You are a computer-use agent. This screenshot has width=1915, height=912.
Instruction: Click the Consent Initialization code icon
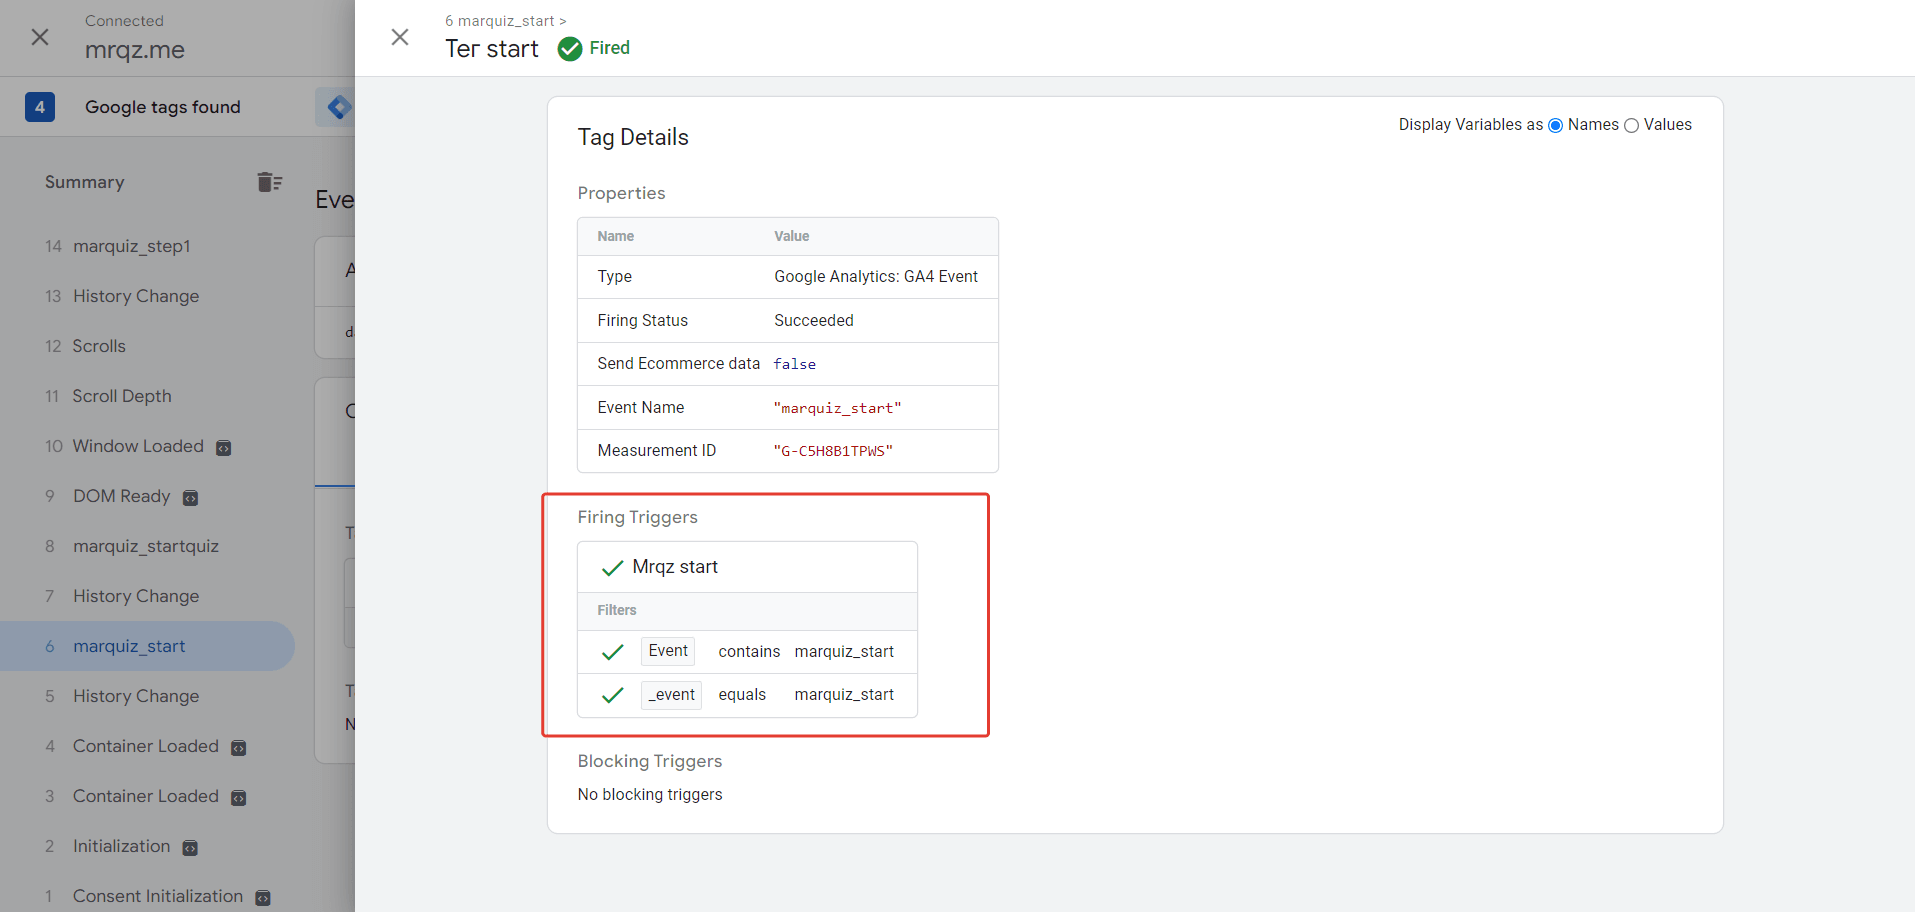point(263,898)
